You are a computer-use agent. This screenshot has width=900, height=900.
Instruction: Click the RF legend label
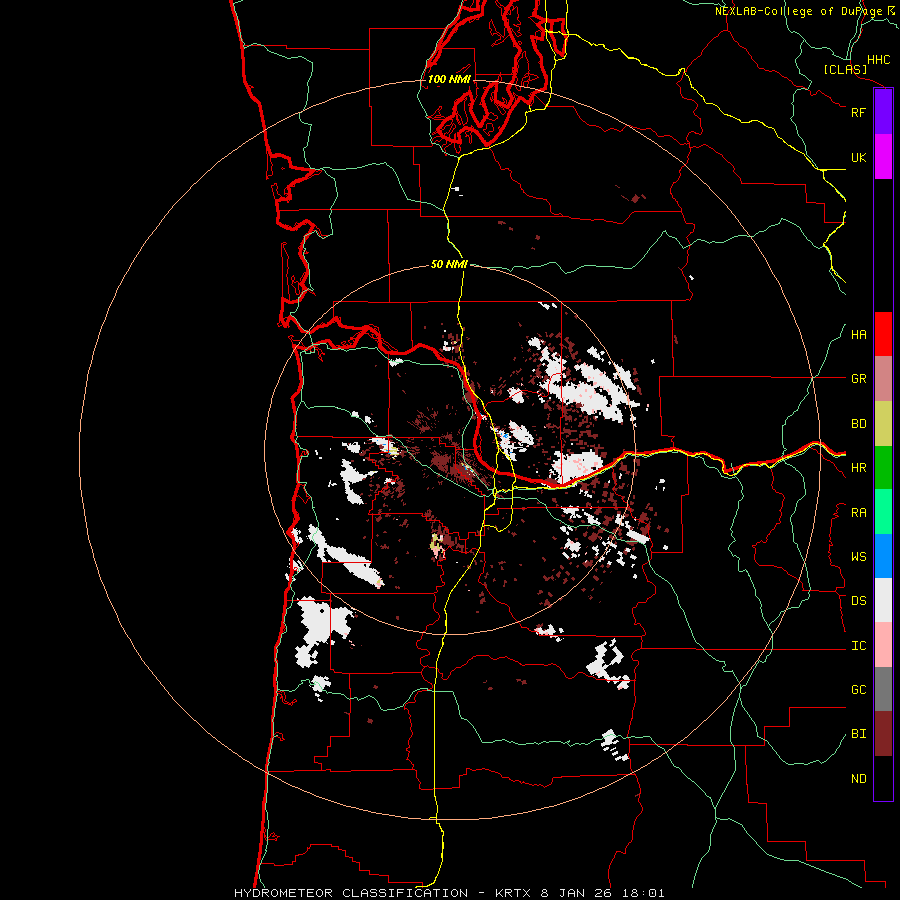858,112
